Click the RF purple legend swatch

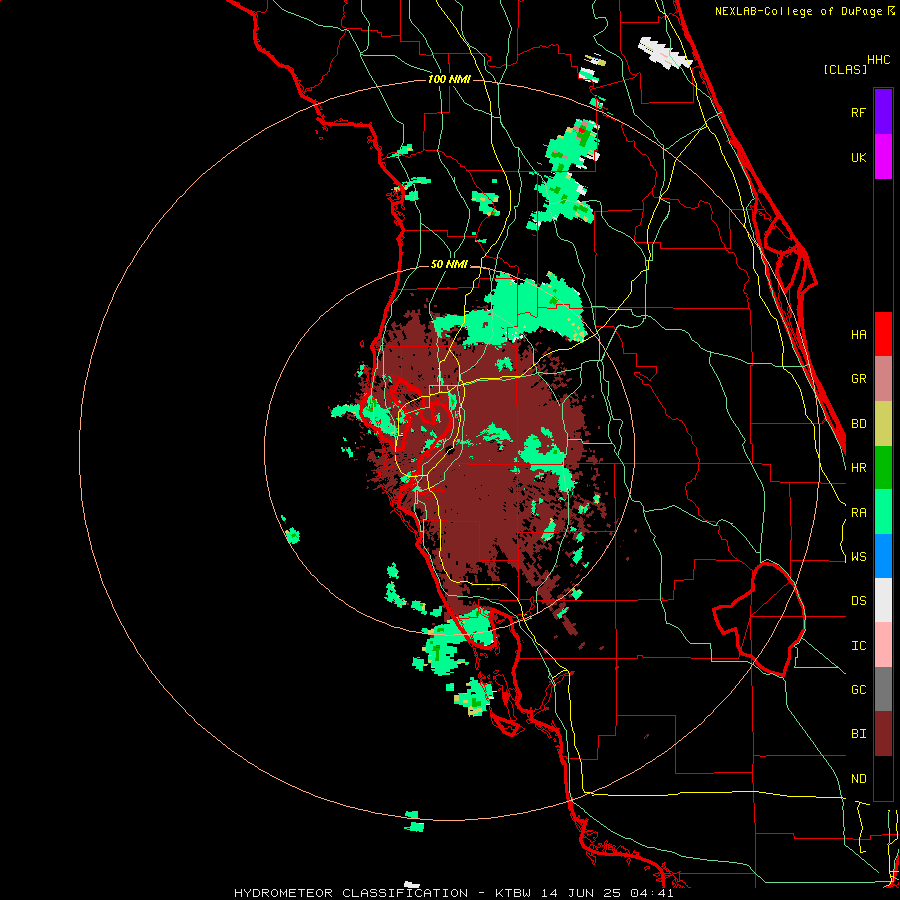click(x=883, y=112)
